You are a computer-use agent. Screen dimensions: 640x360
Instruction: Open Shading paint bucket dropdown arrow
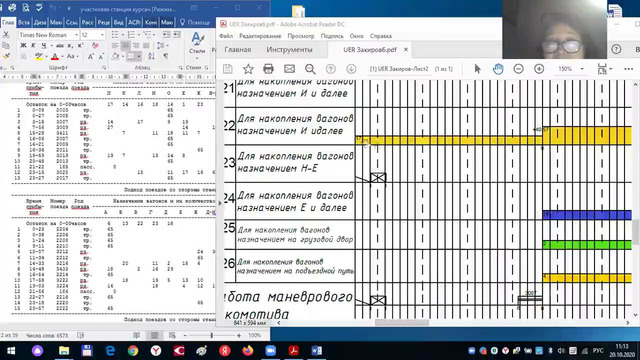point(123,56)
